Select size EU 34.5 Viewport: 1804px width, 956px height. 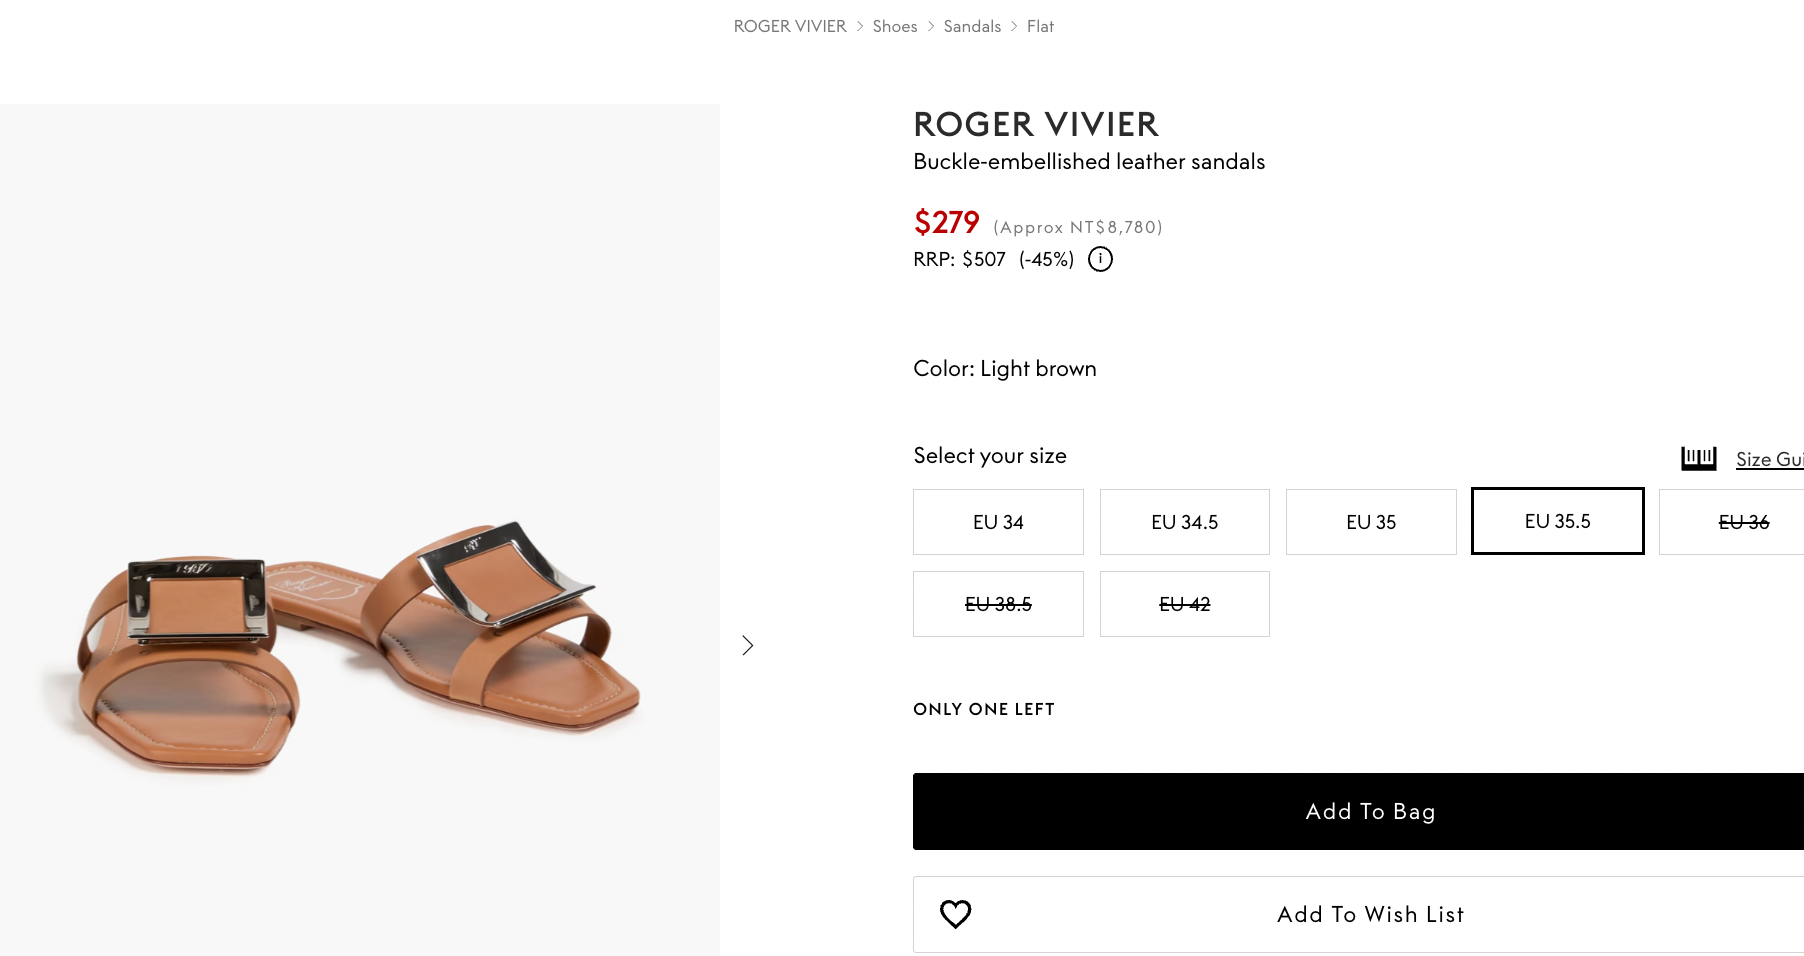point(1184,522)
